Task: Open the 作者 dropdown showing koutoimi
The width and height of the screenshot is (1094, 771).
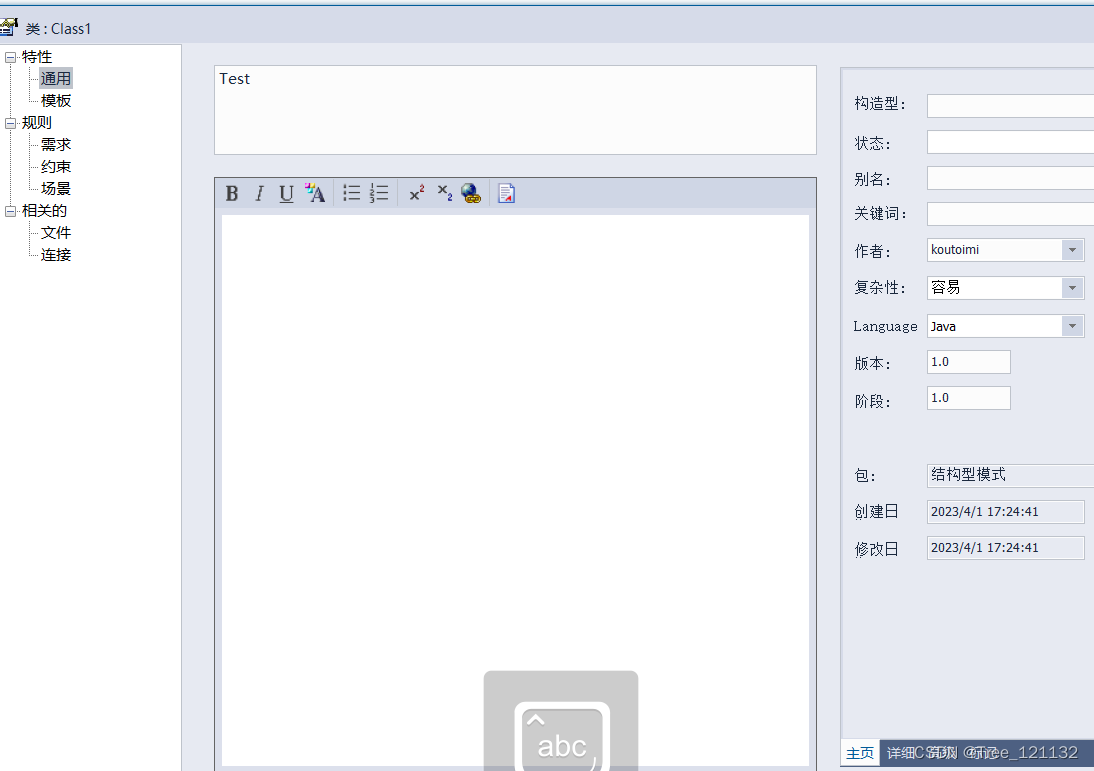Action: 1072,250
